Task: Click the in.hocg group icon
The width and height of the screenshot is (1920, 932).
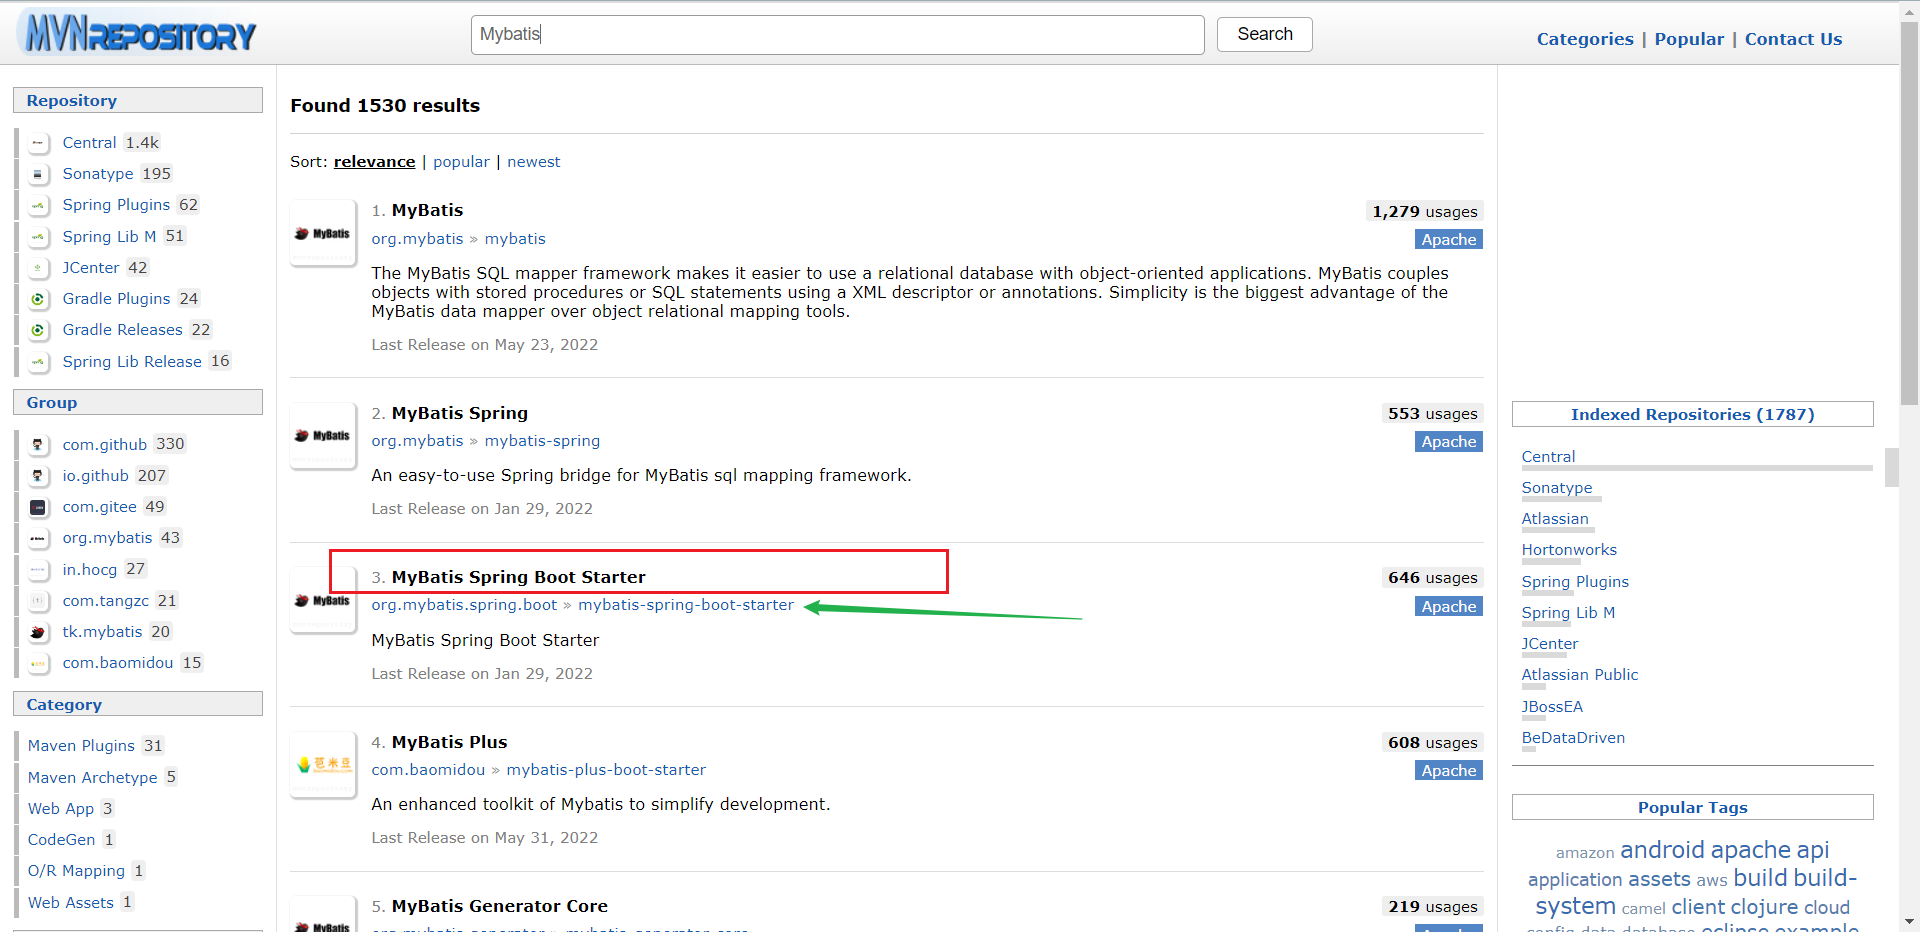Action: pos(38,570)
